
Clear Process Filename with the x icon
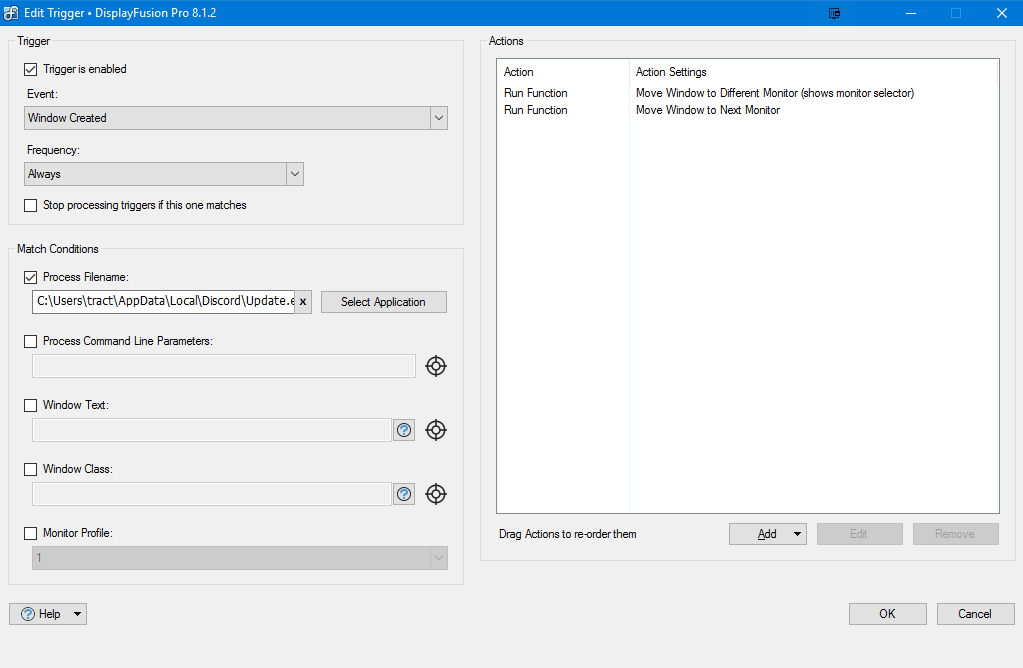[303, 302]
